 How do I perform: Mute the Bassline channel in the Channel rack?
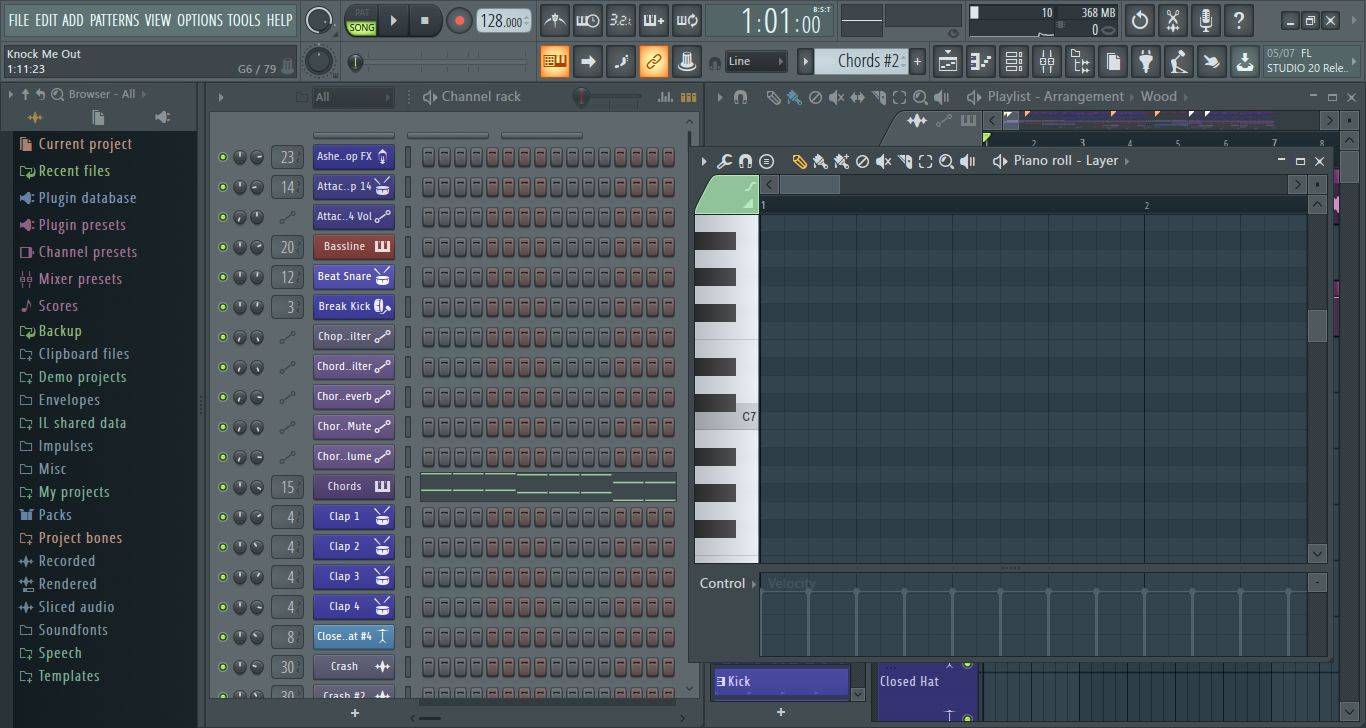[223, 246]
